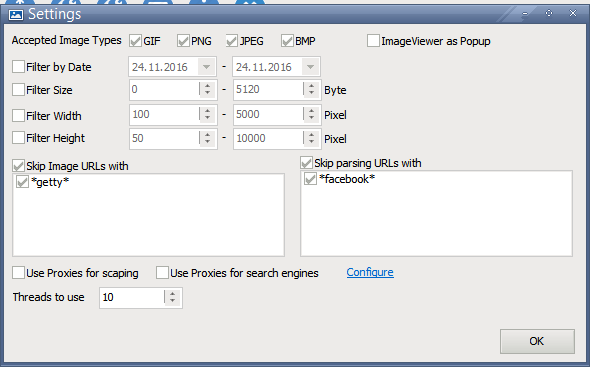Increase the maximum Filter Height value
Screen dimensions: 590x367
[311, 135]
